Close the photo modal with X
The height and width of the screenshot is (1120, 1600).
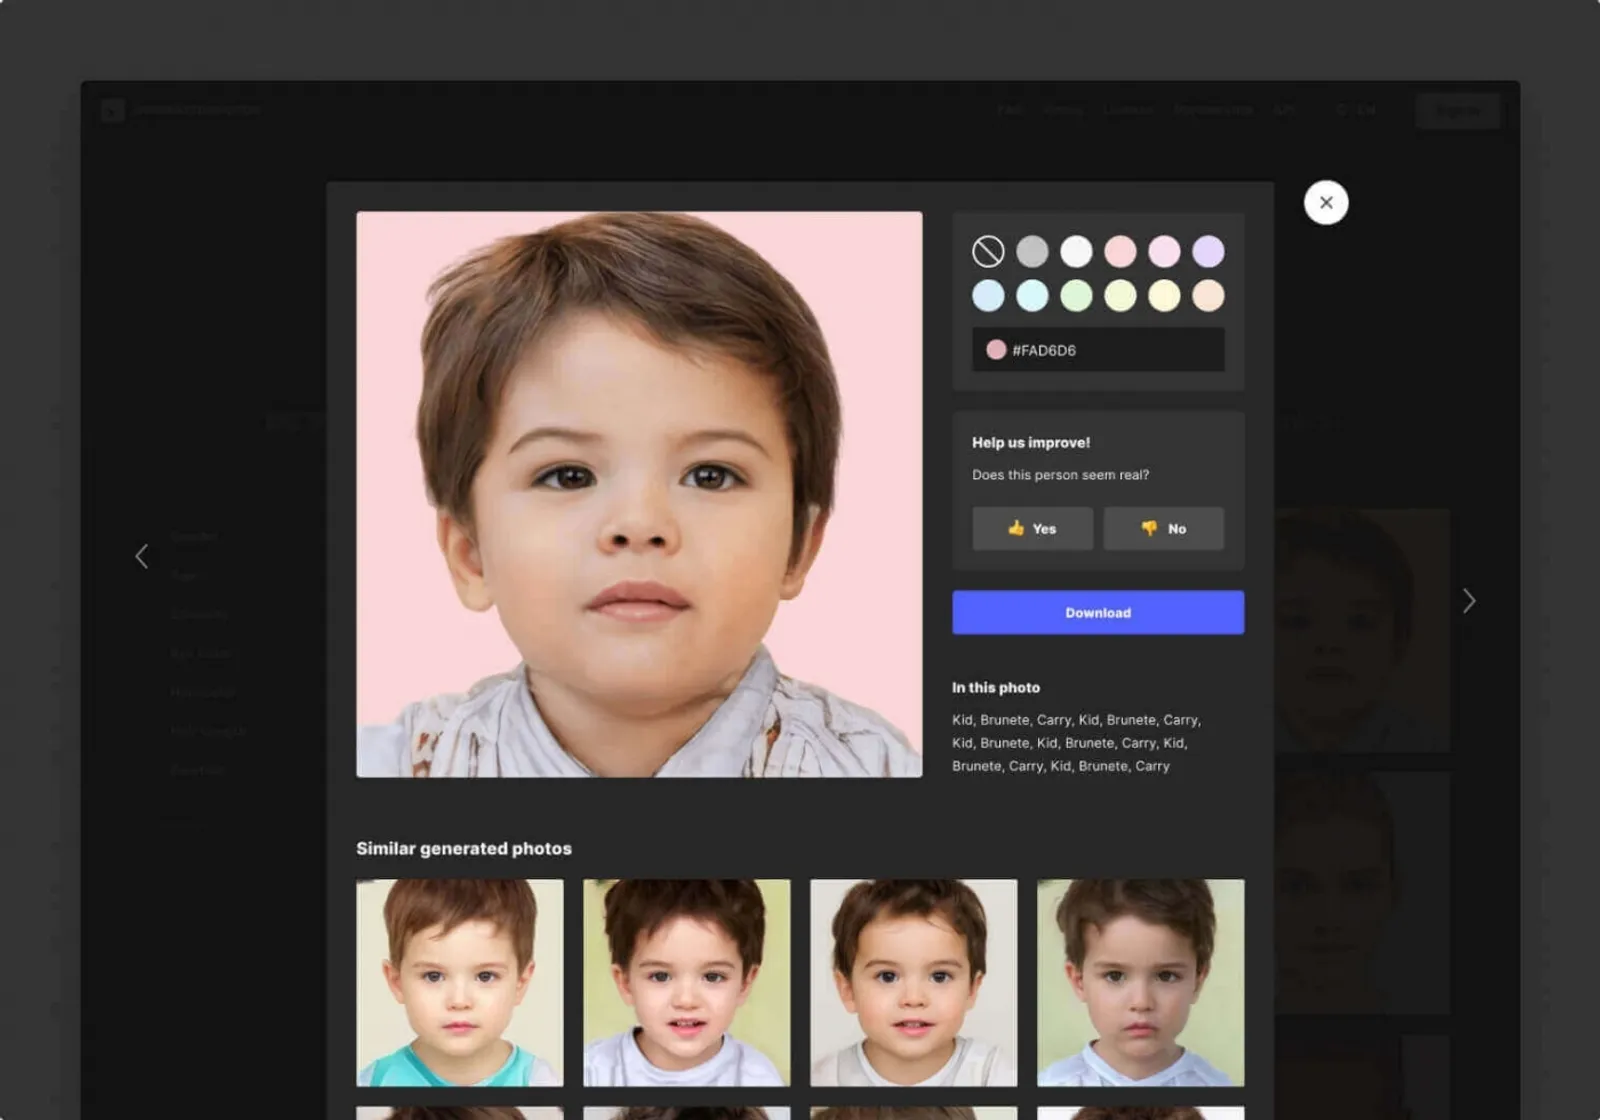[x=1326, y=202]
